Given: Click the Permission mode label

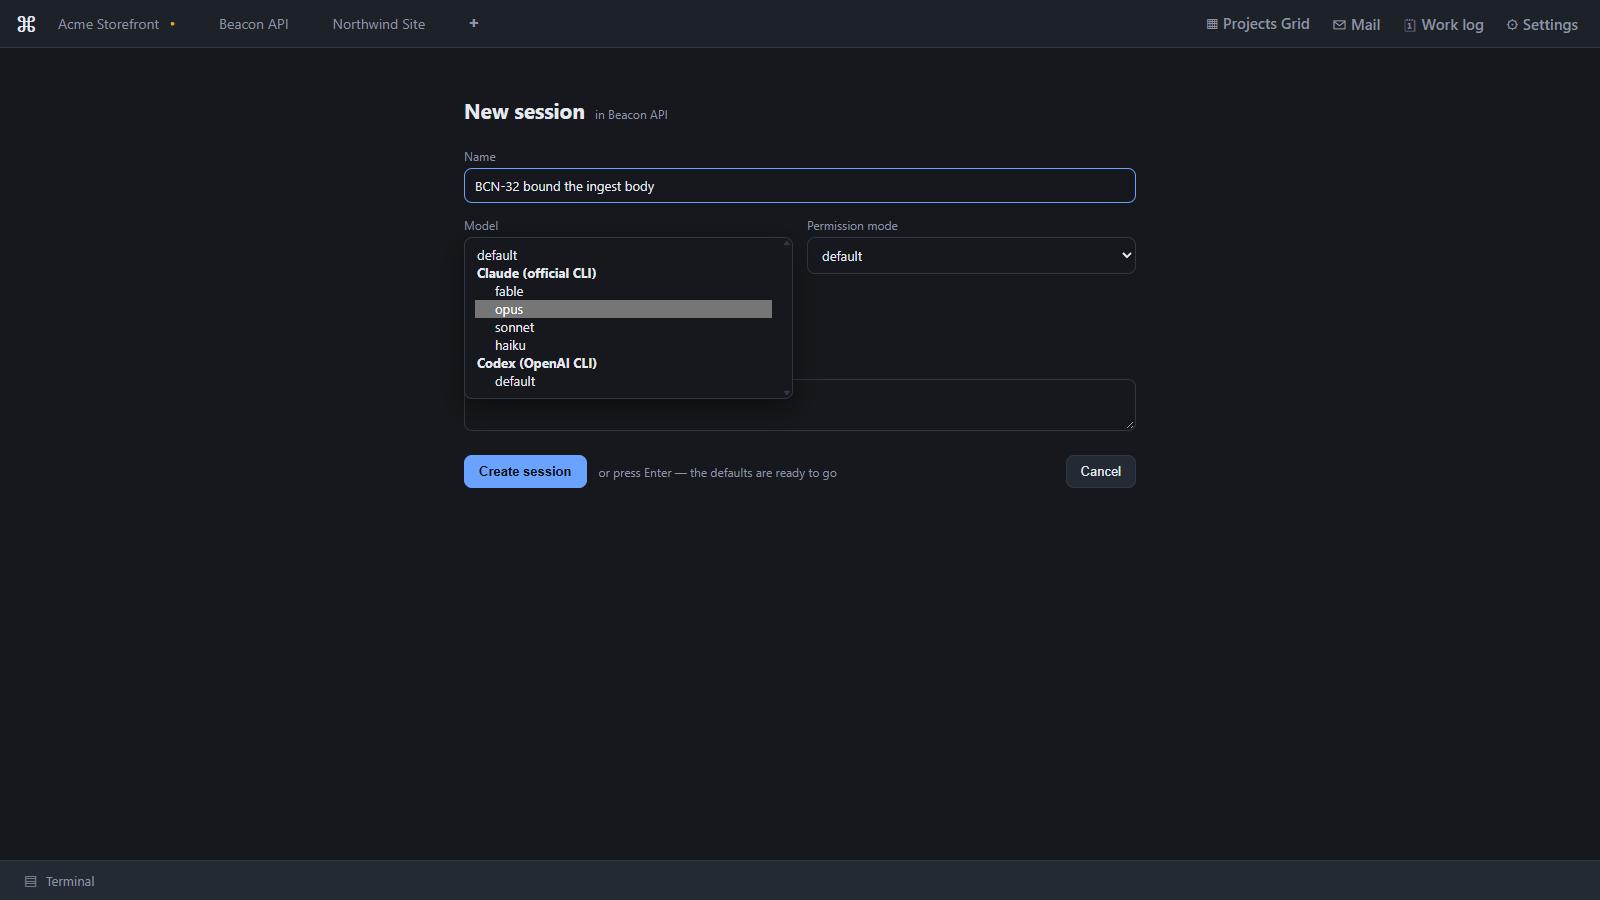Looking at the screenshot, I should [852, 226].
